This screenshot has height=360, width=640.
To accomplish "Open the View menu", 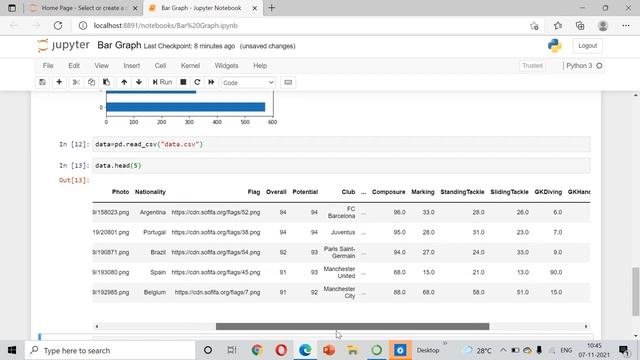I will click(102, 66).
